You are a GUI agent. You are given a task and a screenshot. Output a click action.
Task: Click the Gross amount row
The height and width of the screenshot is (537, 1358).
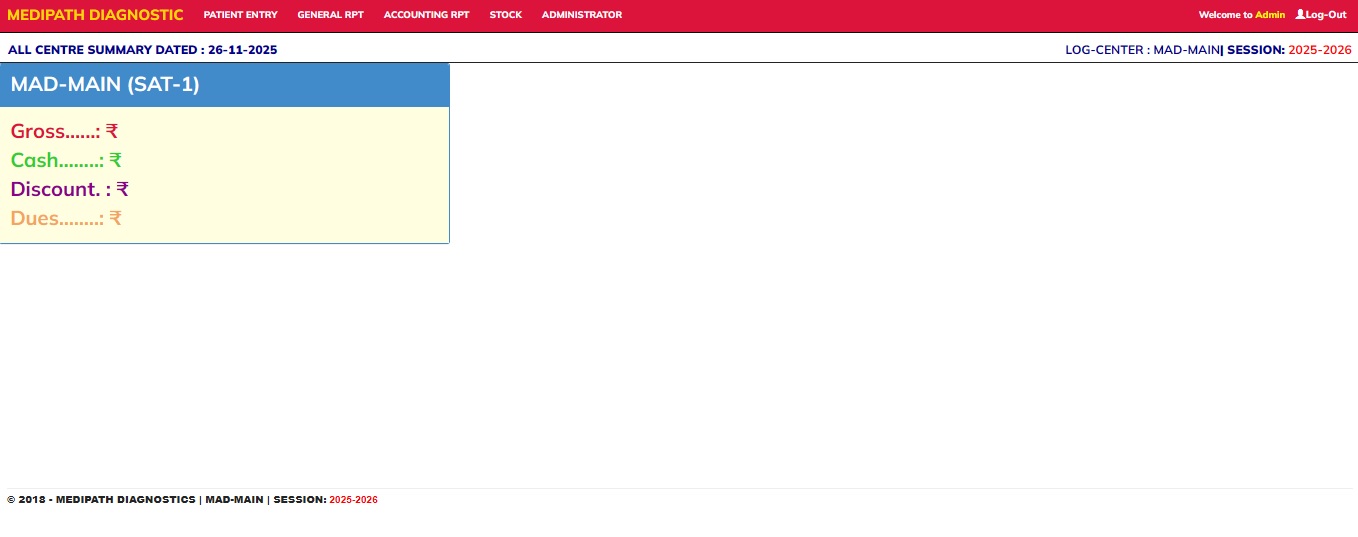click(64, 131)
